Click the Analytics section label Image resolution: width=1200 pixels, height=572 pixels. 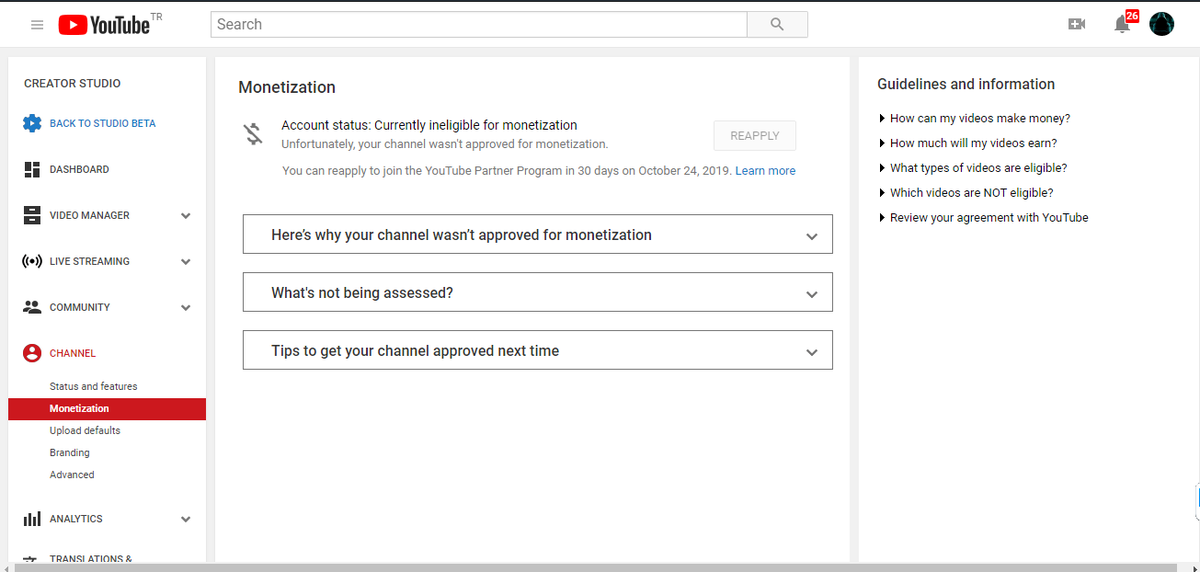pos(76,519)
